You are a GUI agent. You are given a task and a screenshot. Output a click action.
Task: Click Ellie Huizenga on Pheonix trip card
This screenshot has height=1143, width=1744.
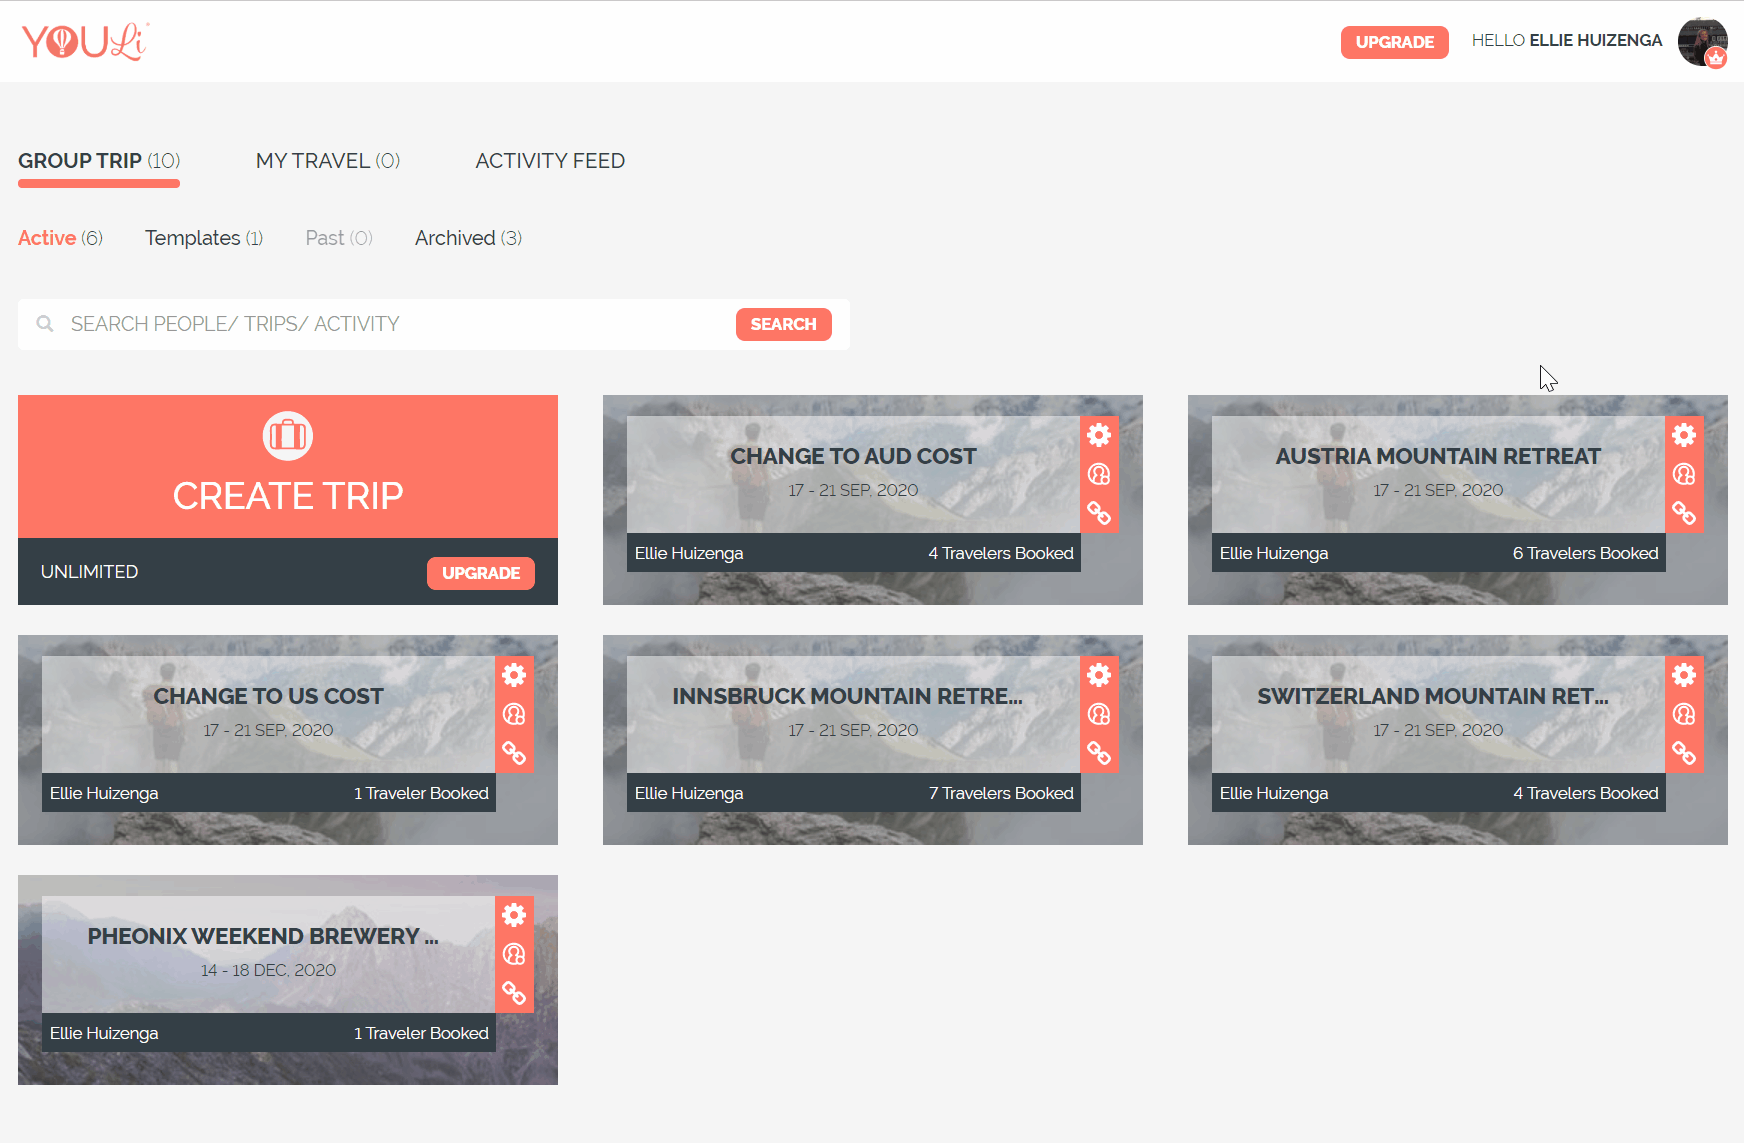(x=104, y=1033)
